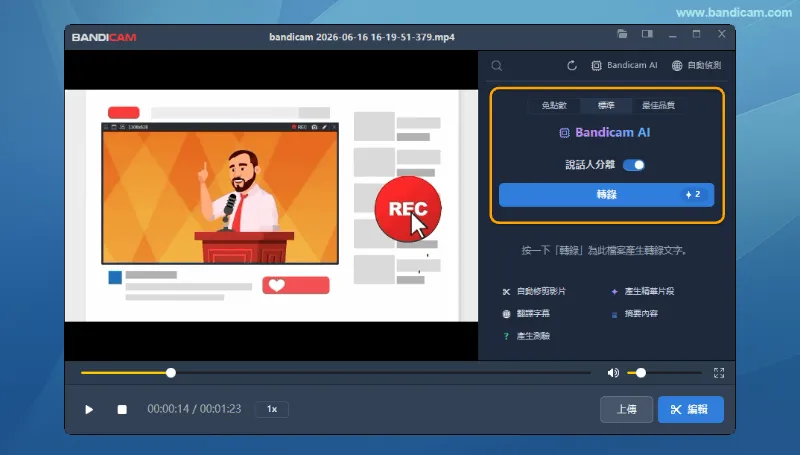Click the video seek slider handle
This screenshot has width=800, height=455.
pyautogui.click(x=171, y=373)
